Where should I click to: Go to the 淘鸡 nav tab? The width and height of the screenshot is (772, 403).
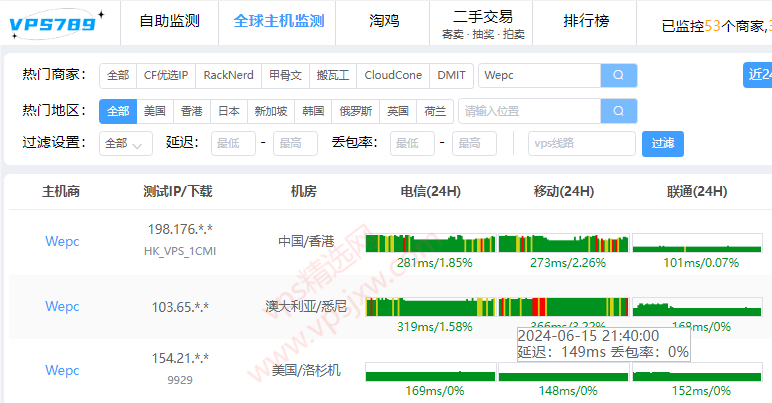click(384, 21)
